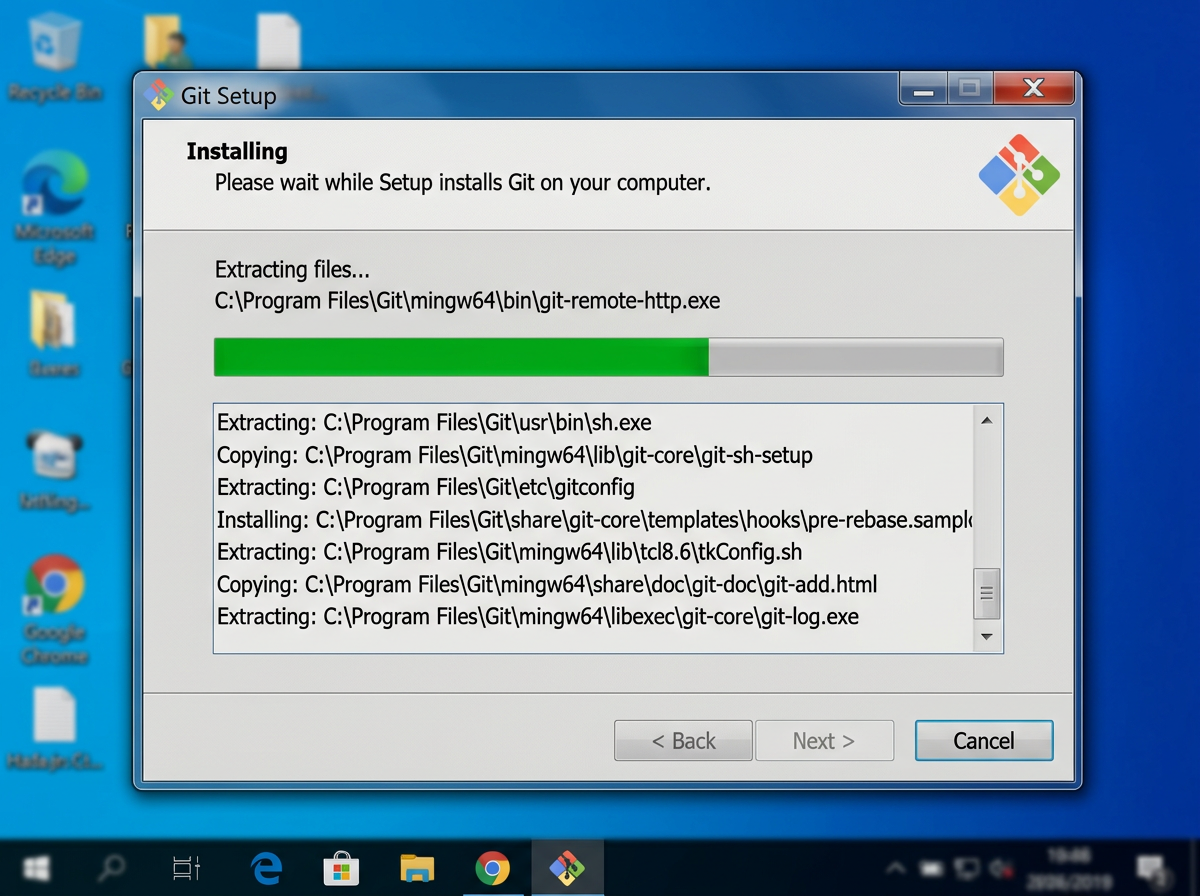
Task: Select Git Setup taskbar button
Action: [567, 868]
